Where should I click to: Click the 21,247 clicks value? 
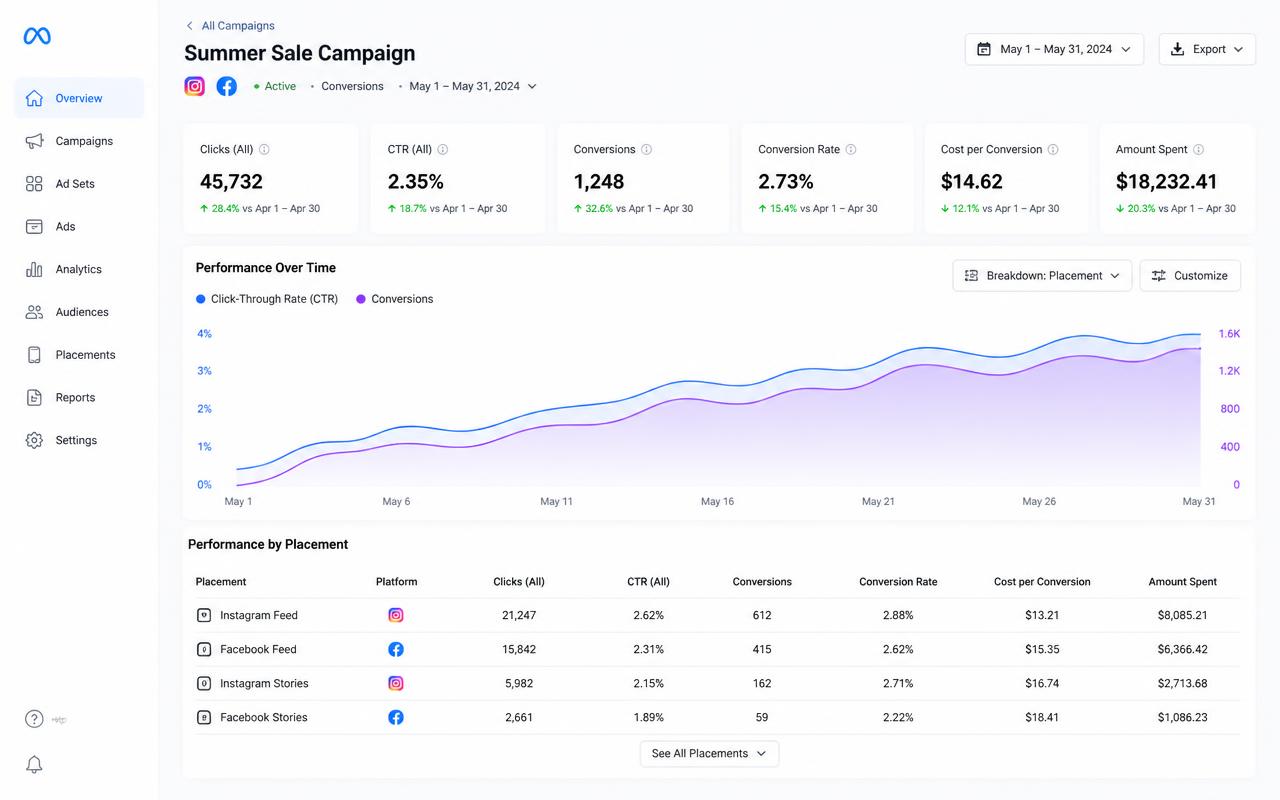(x=519, y=616)
